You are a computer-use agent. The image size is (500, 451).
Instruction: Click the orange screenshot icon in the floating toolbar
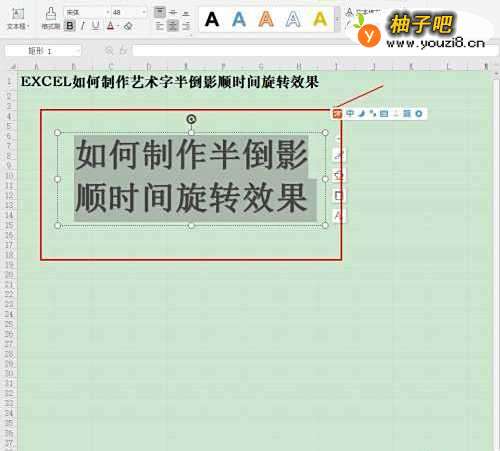click(337, 114)
